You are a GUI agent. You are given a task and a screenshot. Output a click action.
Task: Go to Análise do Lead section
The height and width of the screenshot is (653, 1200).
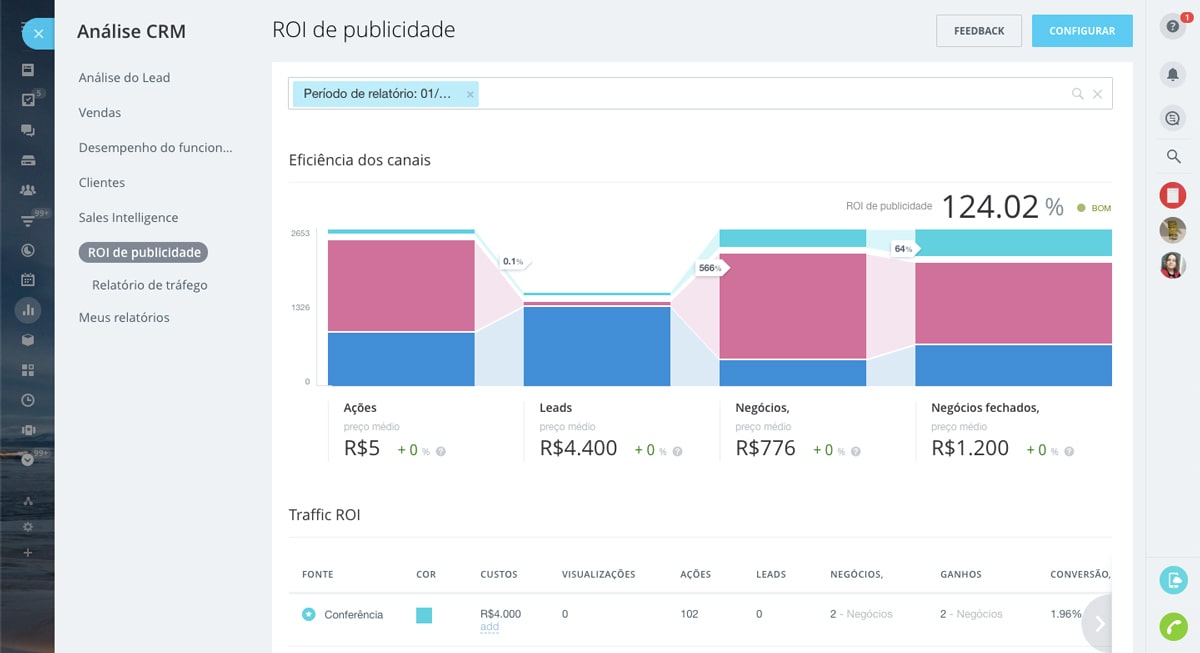point(124,78)
